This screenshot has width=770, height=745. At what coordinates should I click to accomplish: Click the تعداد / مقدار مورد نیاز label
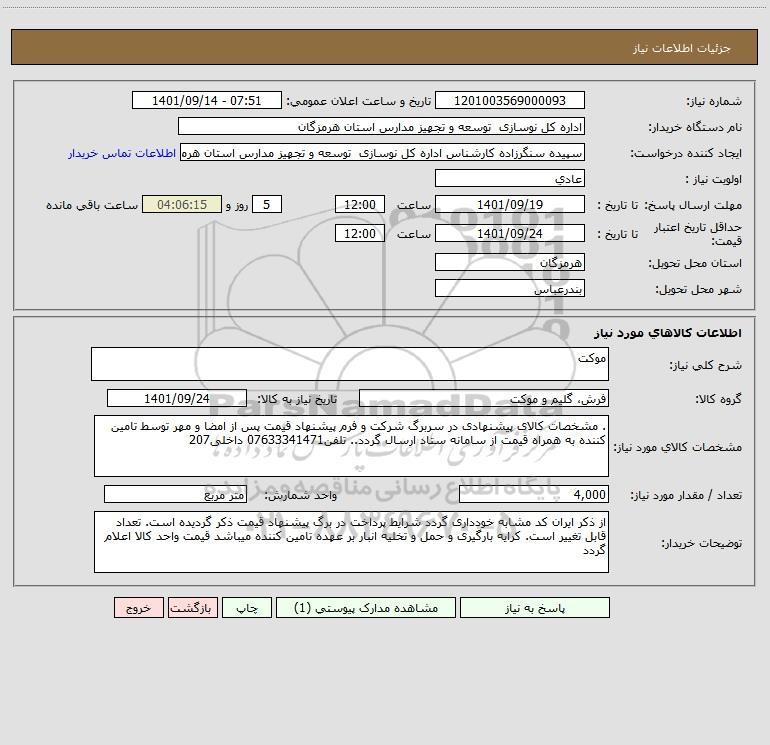coord(686,496)
